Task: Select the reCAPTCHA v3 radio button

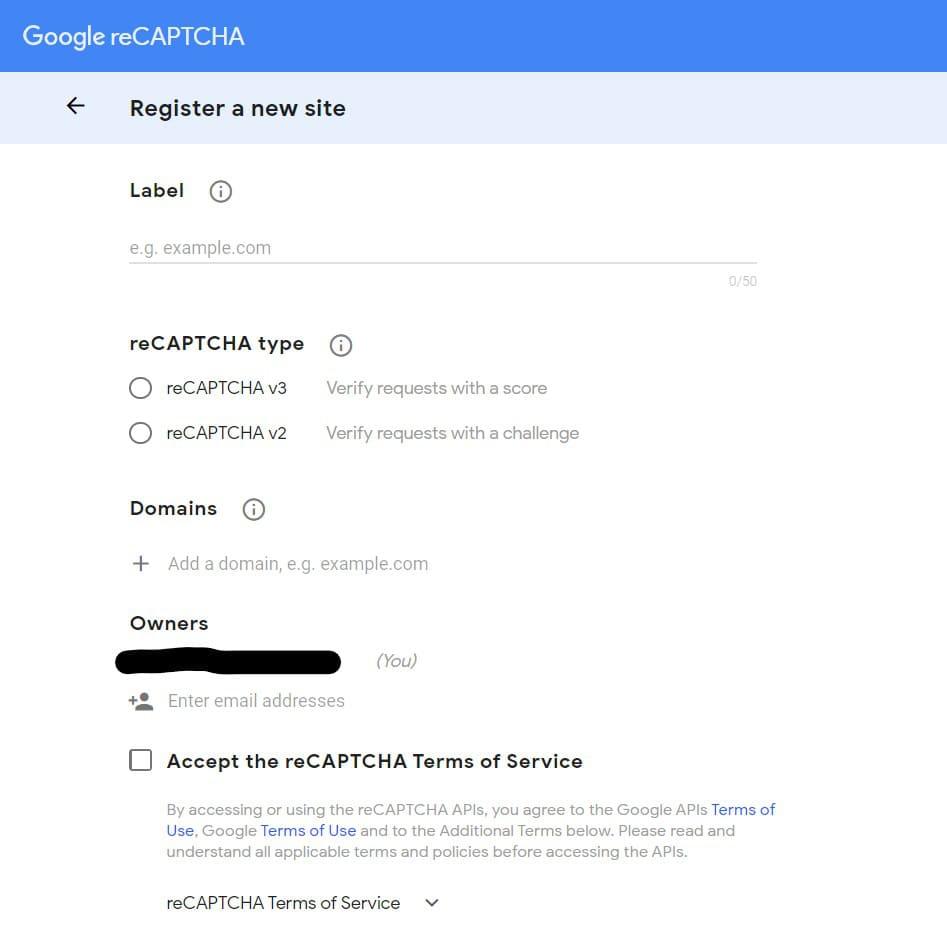Action: 141,388
